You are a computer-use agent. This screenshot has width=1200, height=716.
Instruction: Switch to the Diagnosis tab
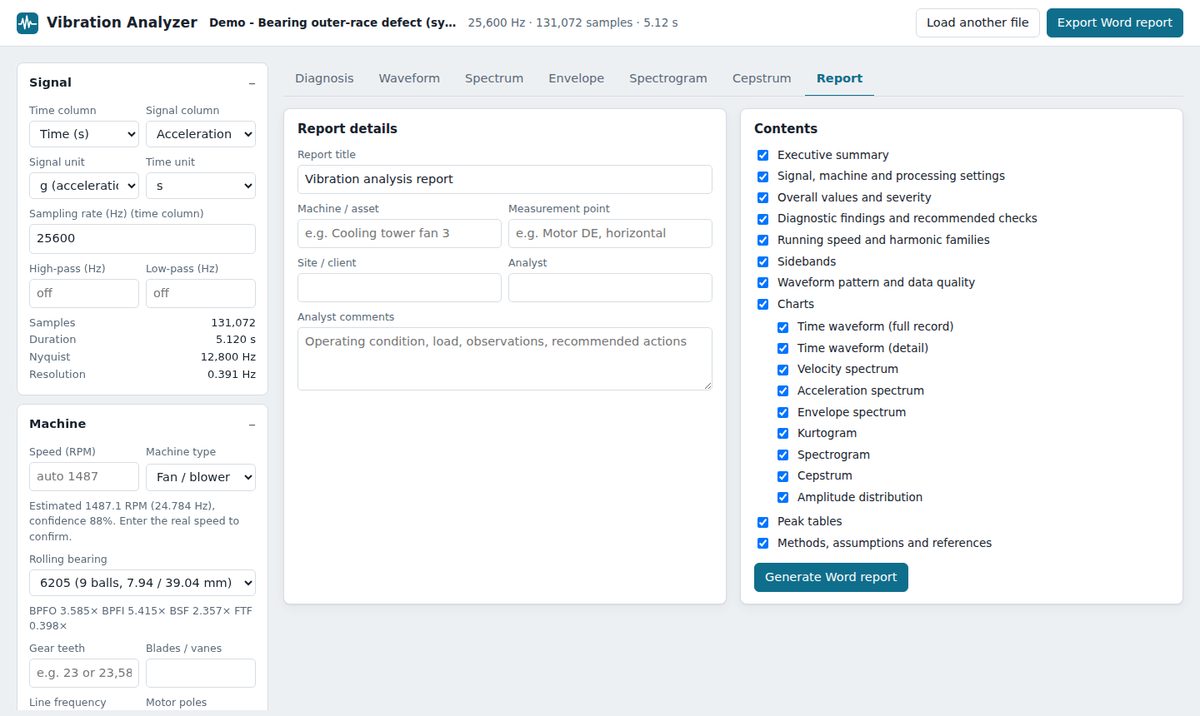pyautogui.click(x=324, y=78)
